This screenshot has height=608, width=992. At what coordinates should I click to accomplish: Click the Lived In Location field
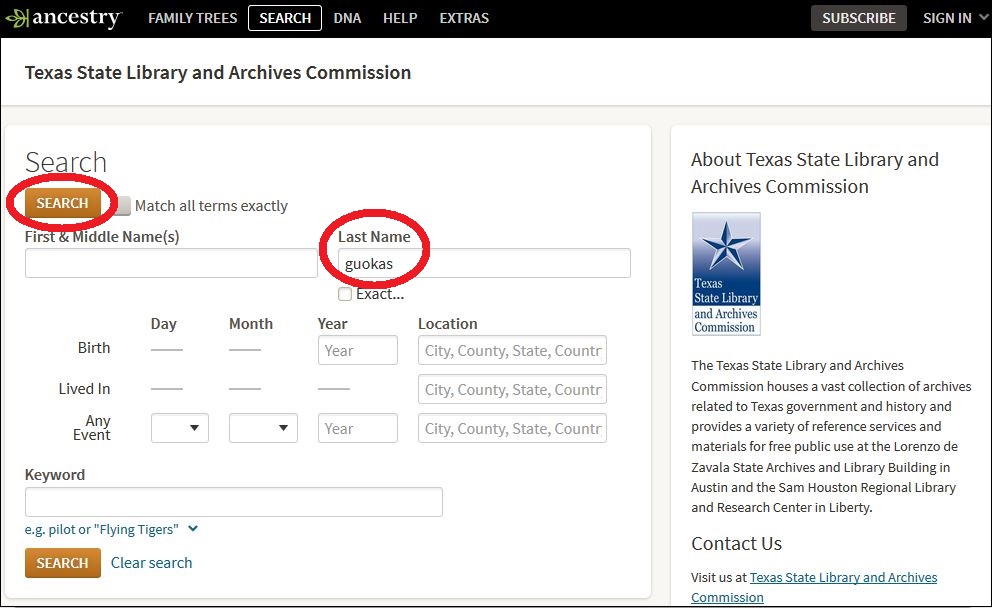pos(512,390)
